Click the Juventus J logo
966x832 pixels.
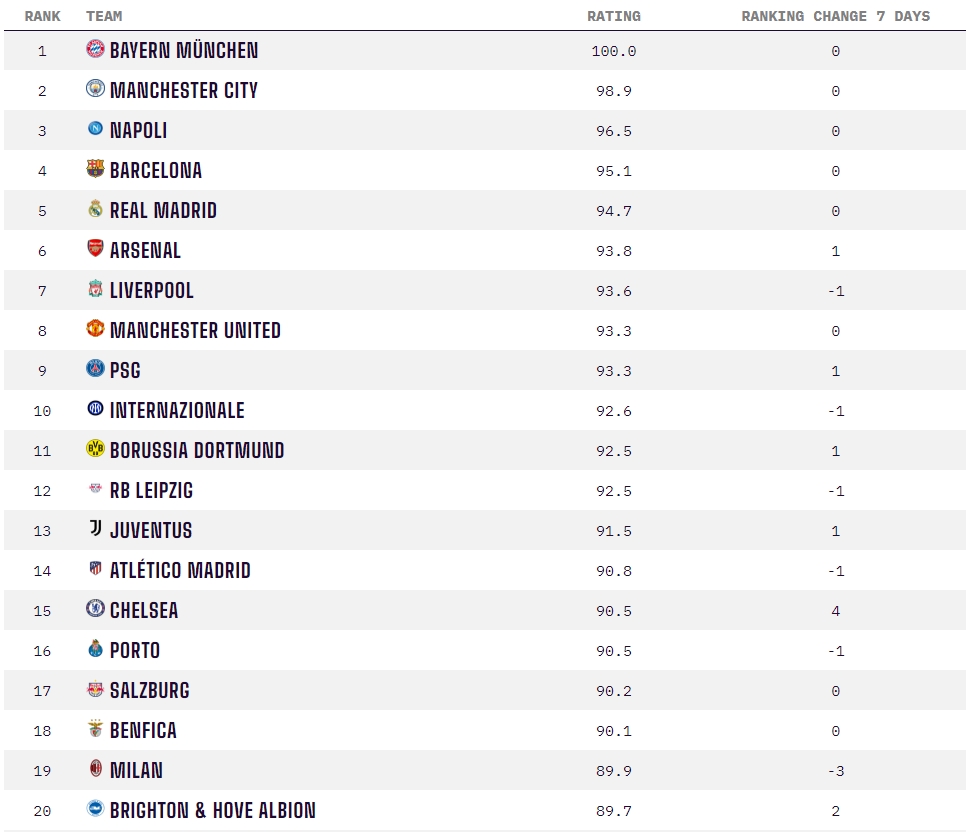click(x=95, y=528)
